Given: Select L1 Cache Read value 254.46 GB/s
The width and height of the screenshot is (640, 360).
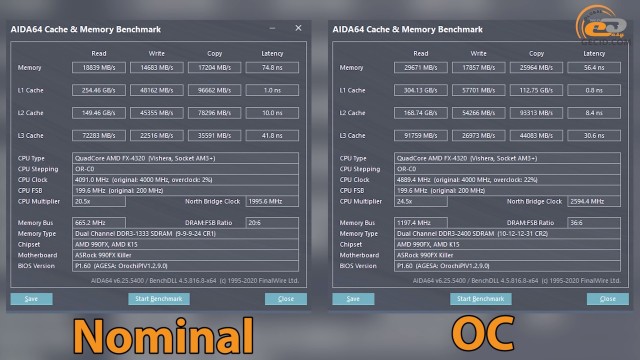Looking at the screenshot, I should point(99,90).
